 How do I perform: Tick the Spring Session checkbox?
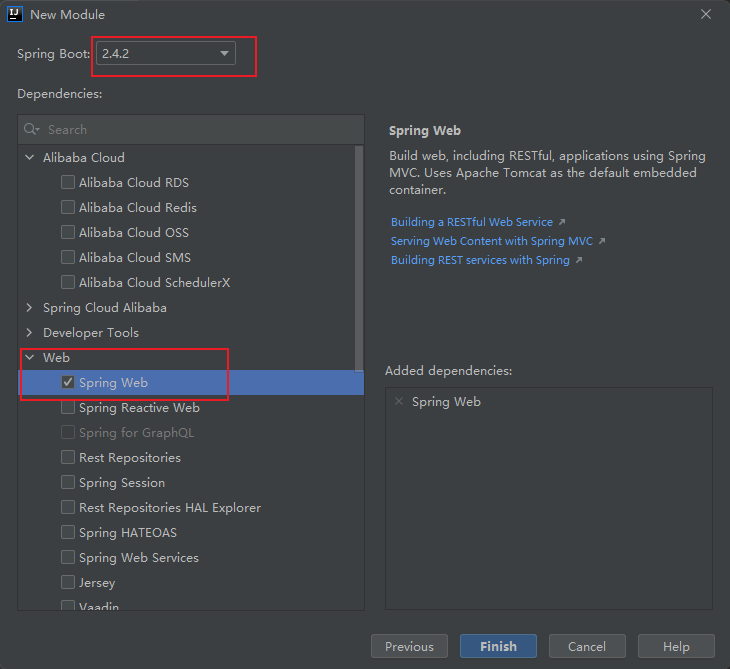[x=68, y=482]
